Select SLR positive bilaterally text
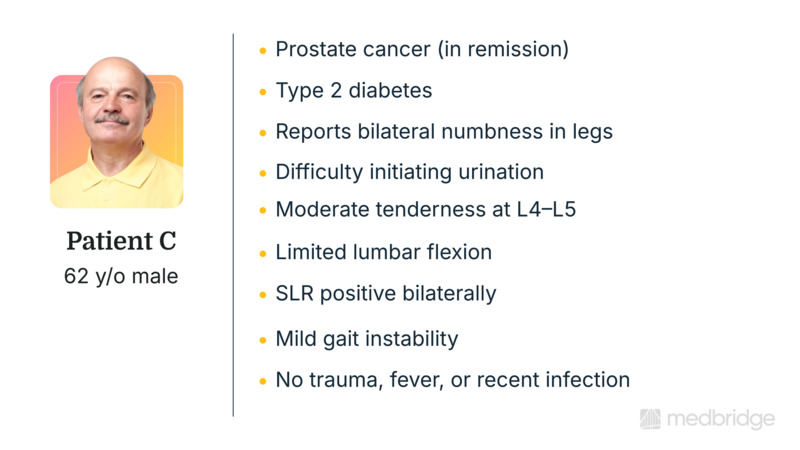 point(386,294)
